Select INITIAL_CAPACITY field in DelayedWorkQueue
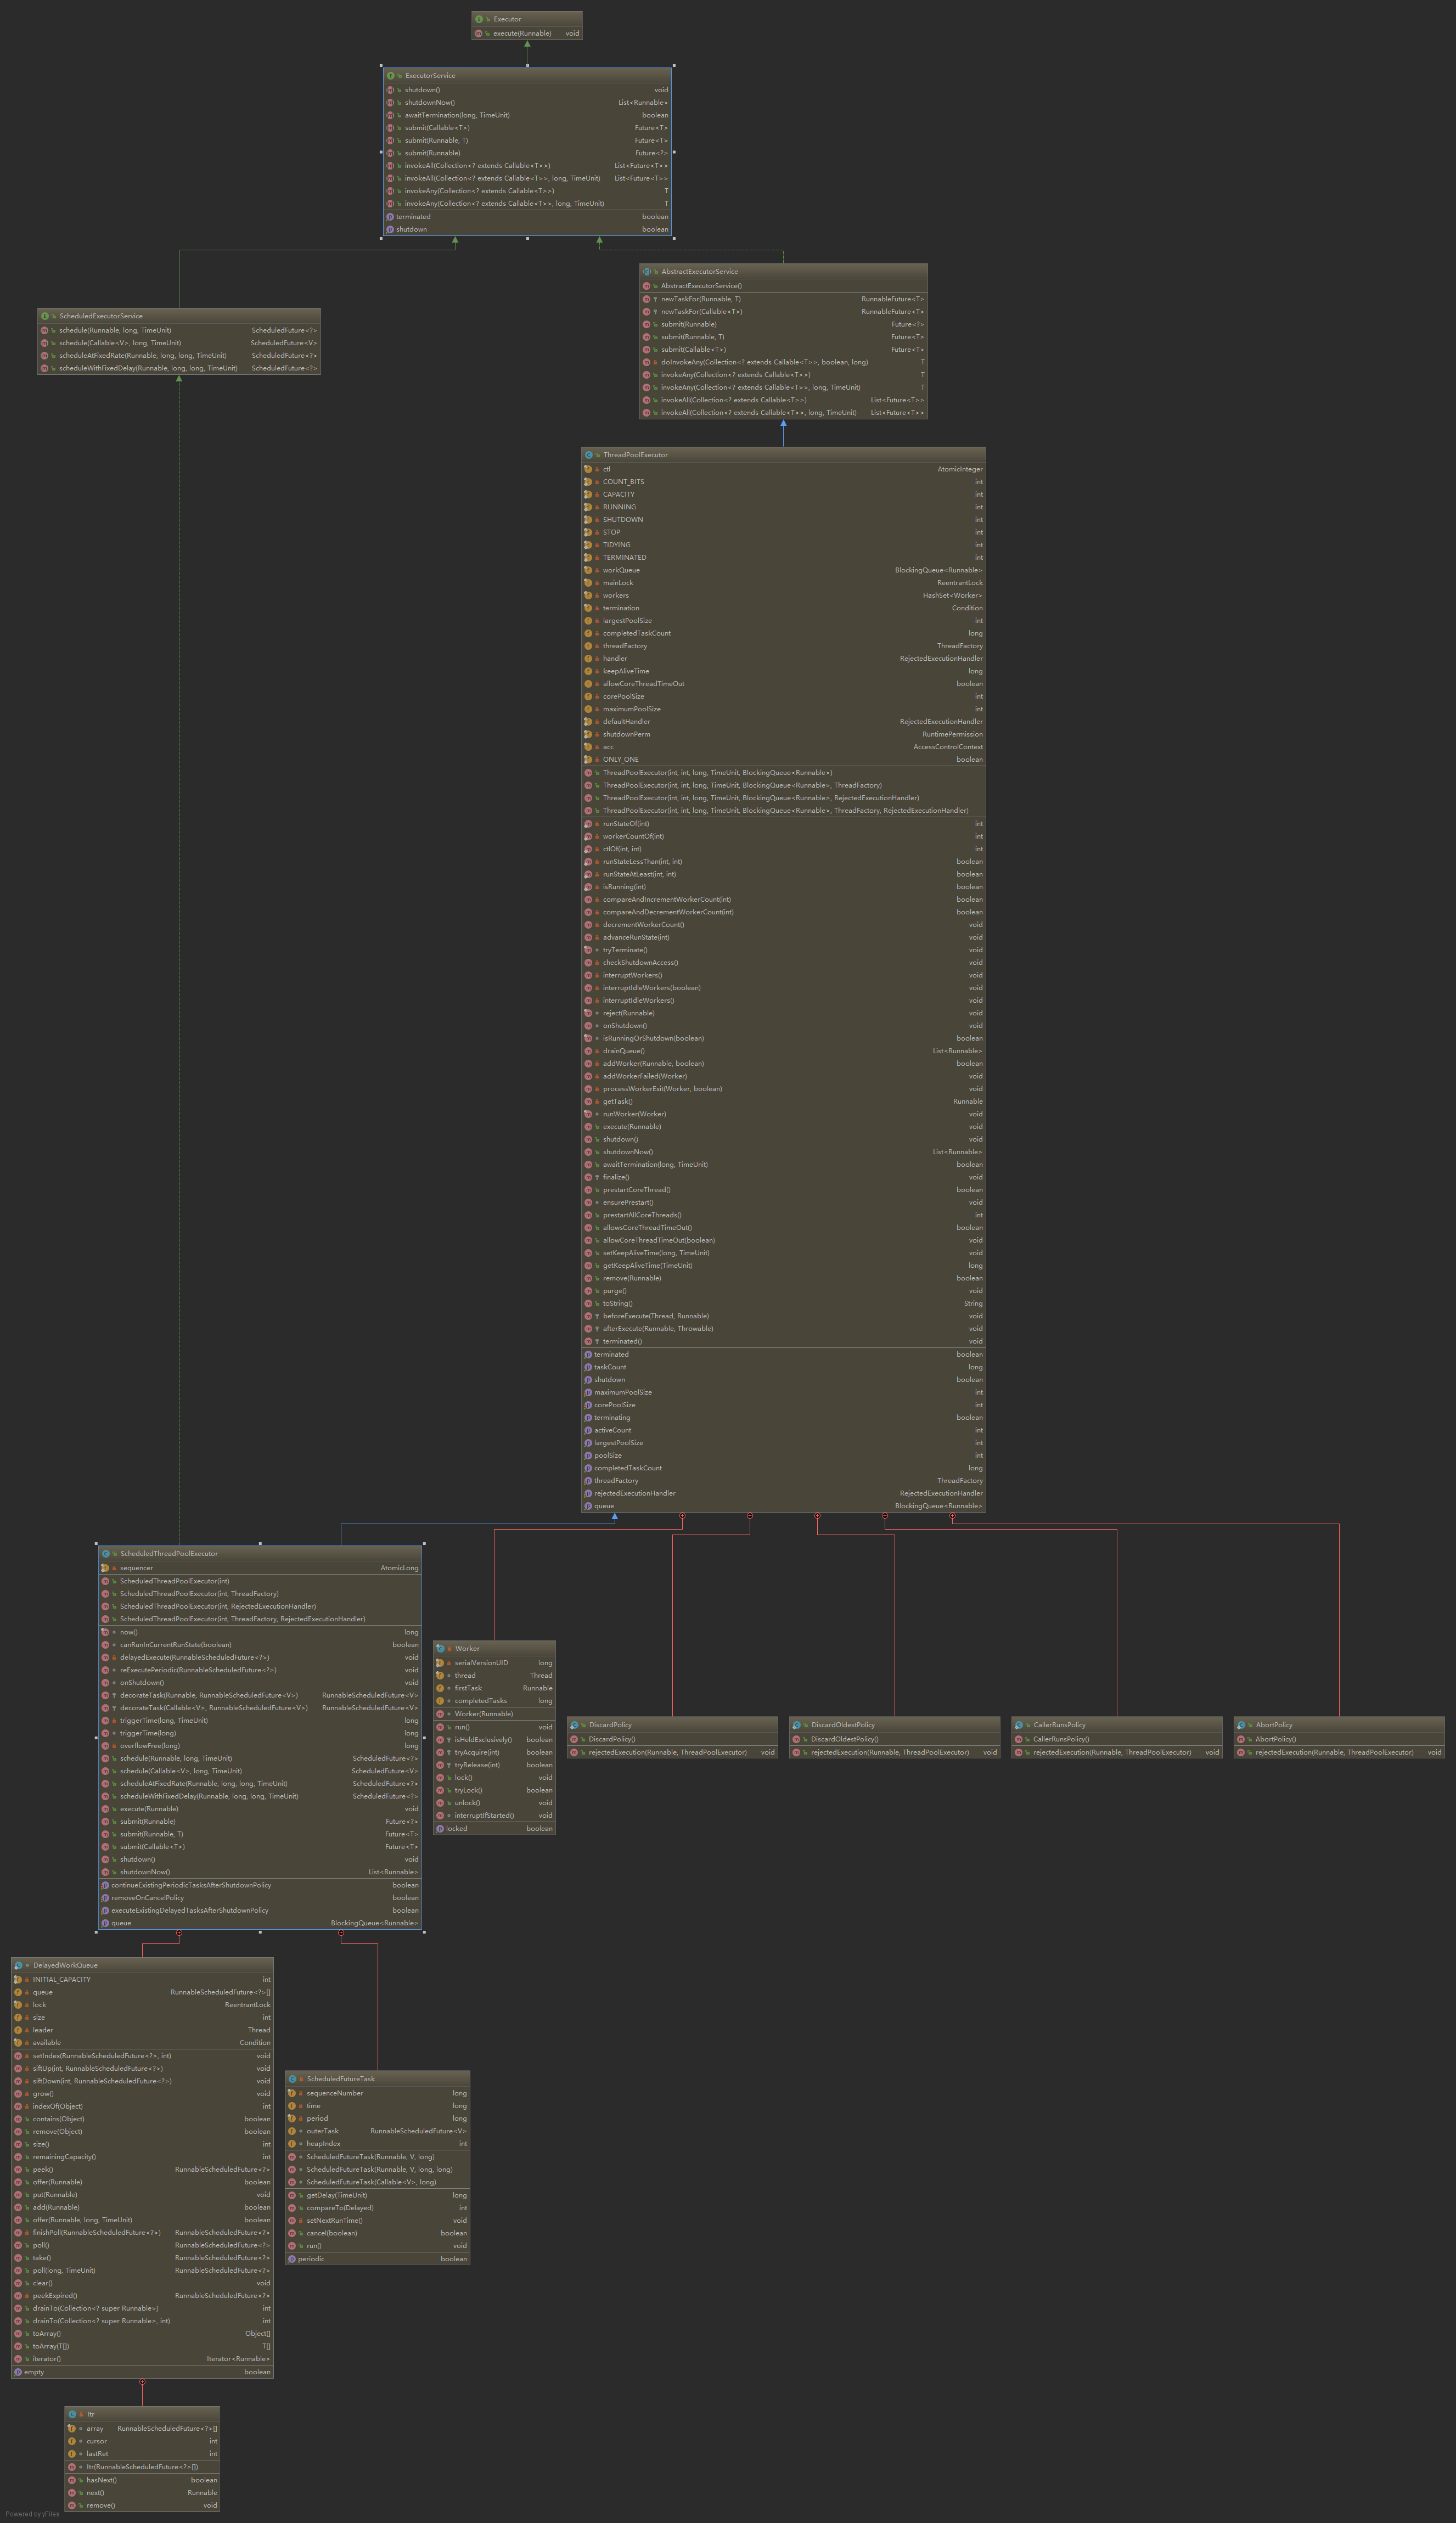Screen dimensions: 1456x2523 click(142, 1979)
